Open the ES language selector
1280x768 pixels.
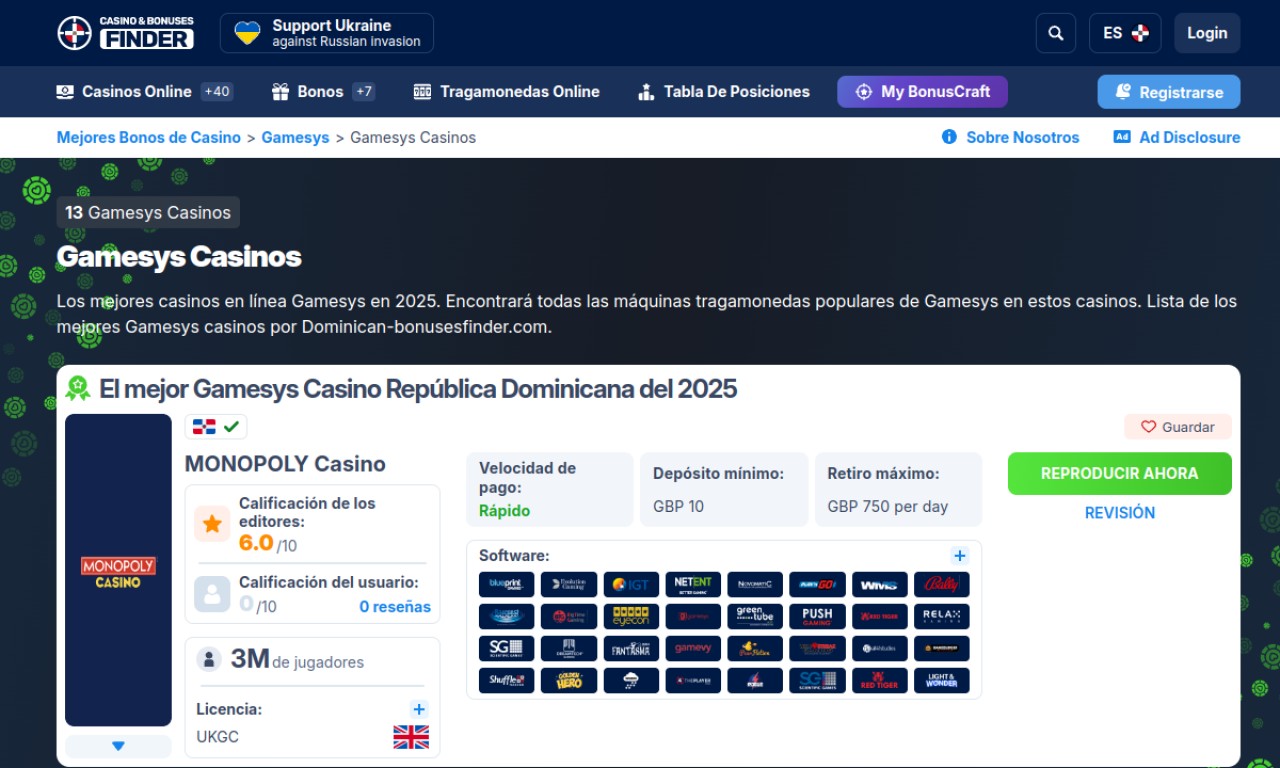click(x=1125, y=33)
